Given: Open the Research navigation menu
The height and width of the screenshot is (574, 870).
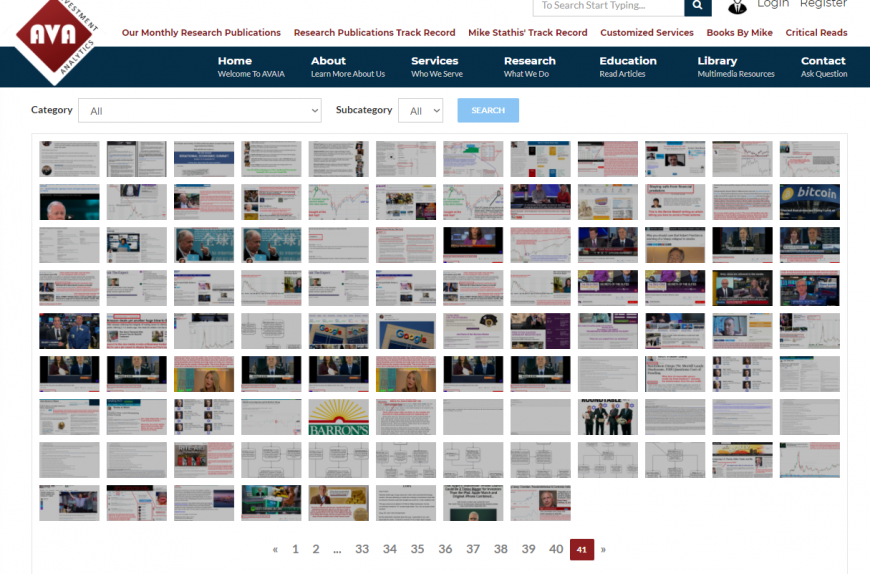Looking at the screenshot, I should [x=529, y=66].
